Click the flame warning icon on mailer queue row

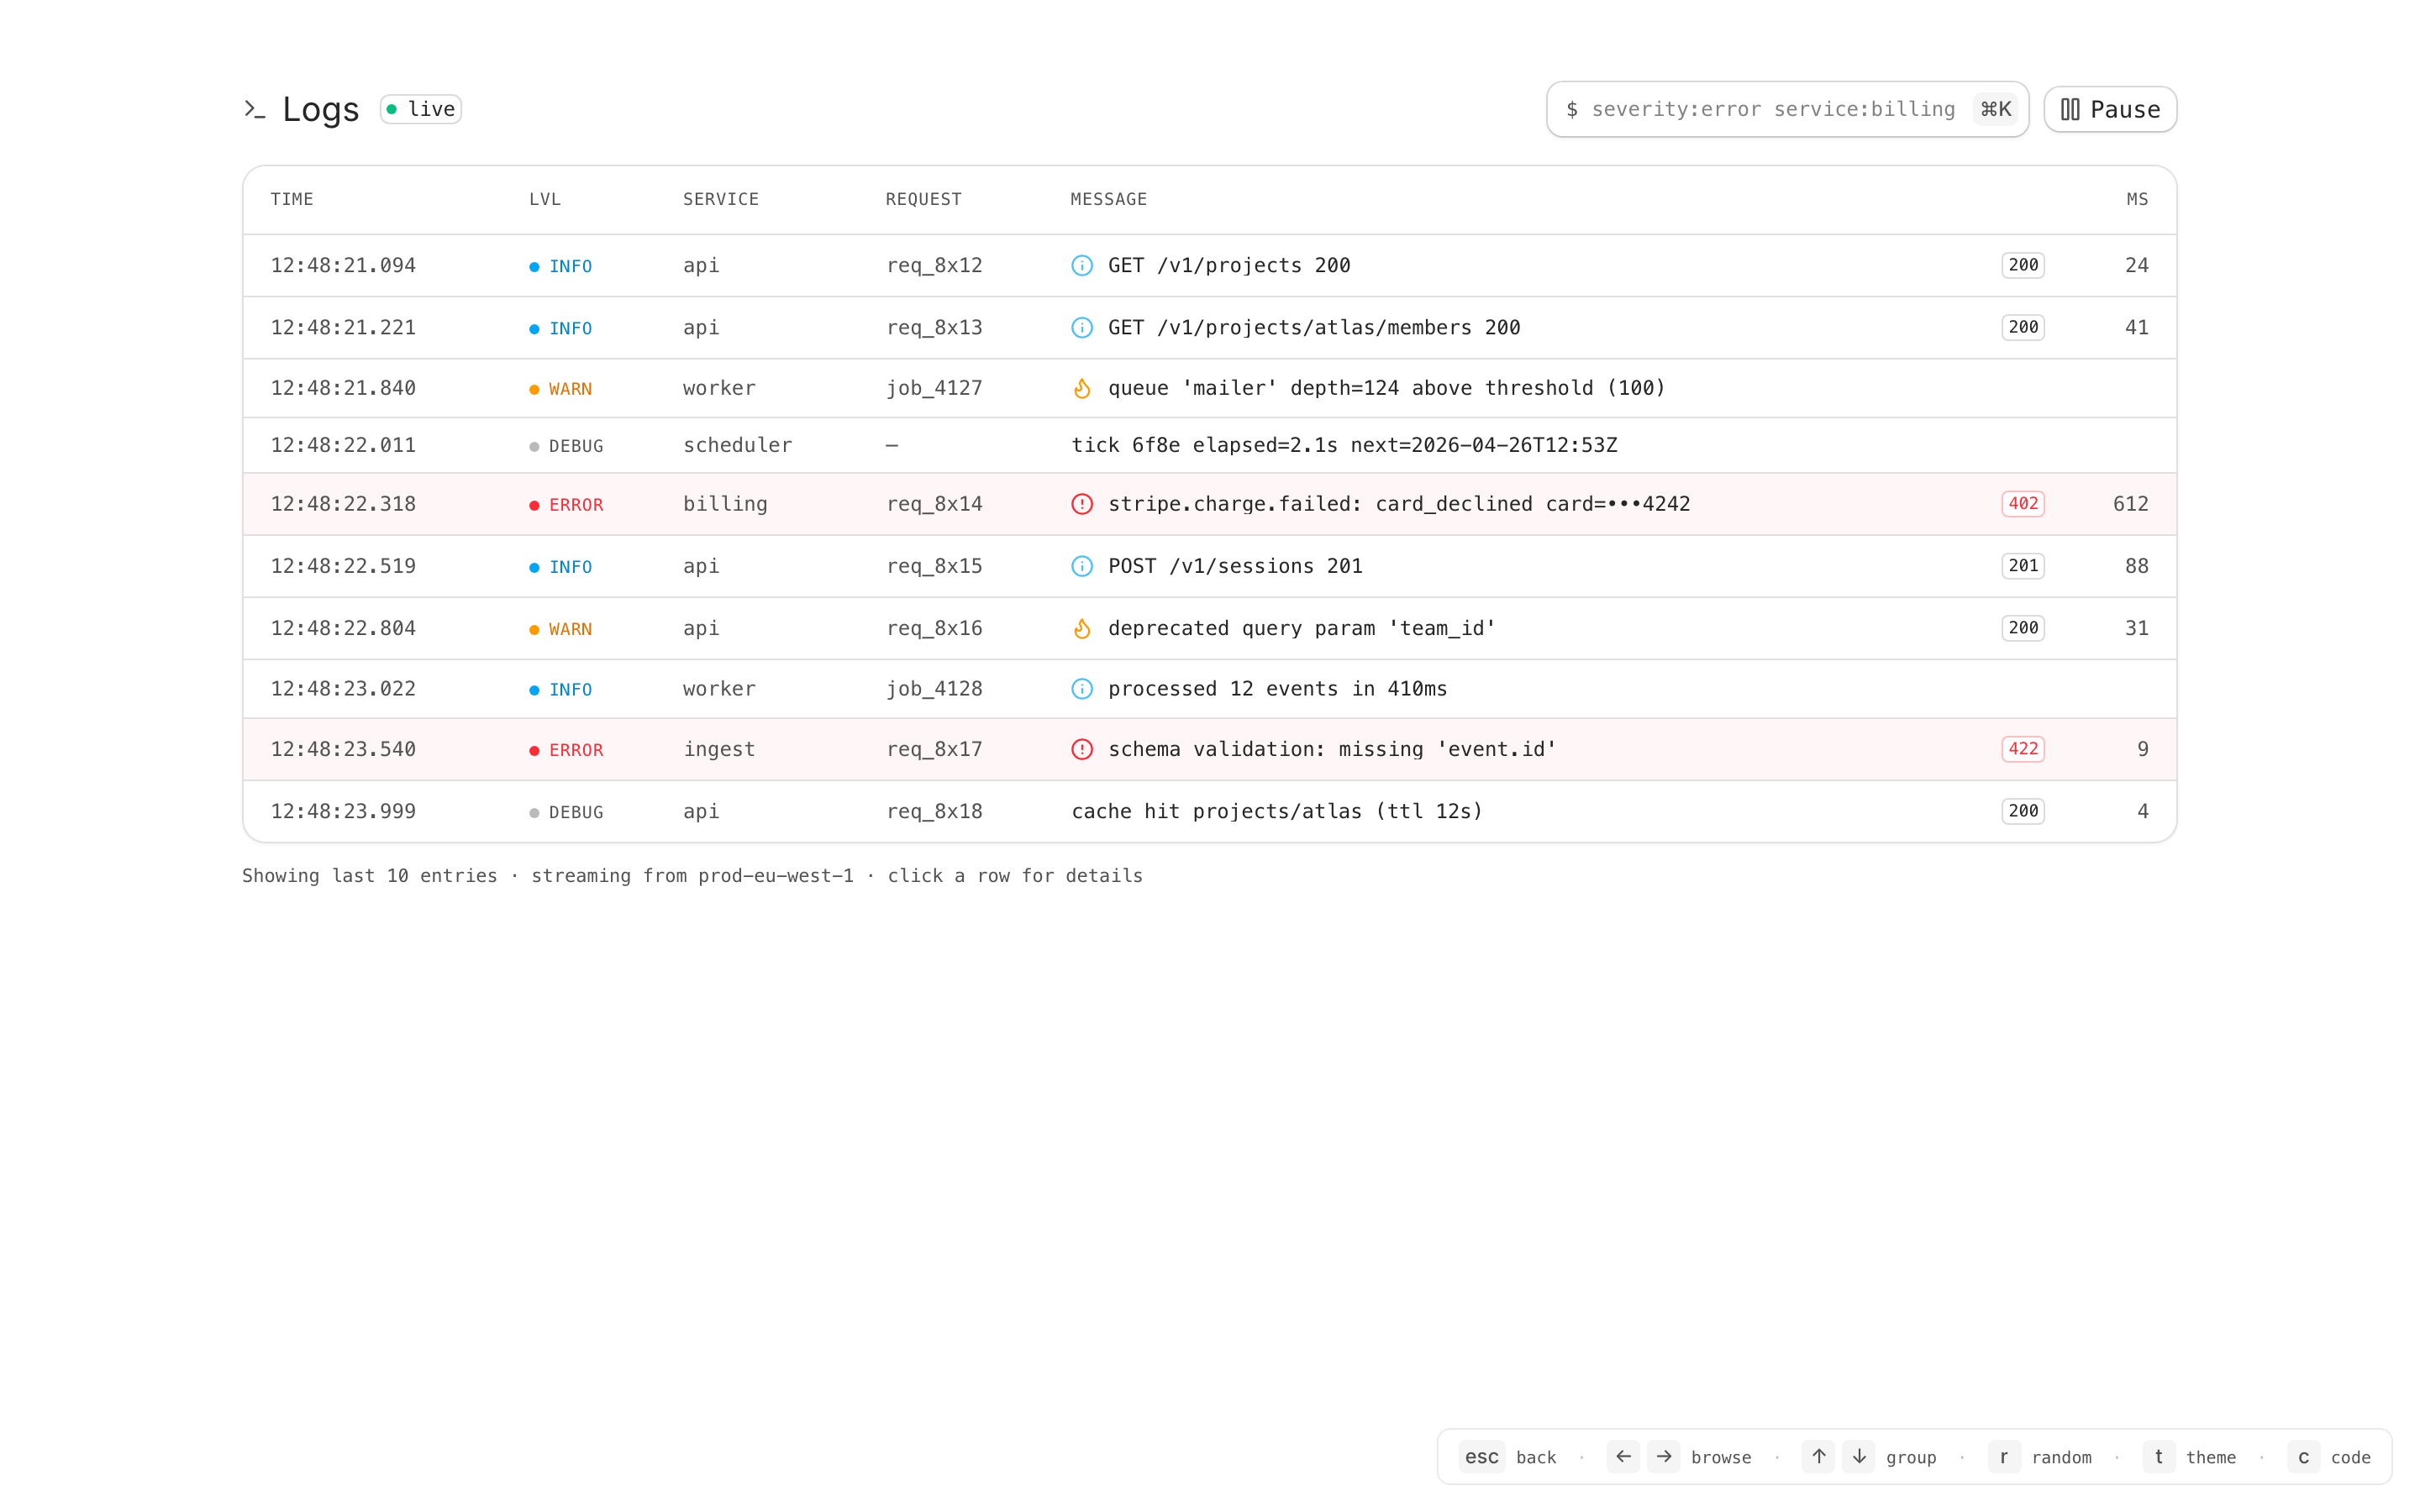coord(1082,388)
